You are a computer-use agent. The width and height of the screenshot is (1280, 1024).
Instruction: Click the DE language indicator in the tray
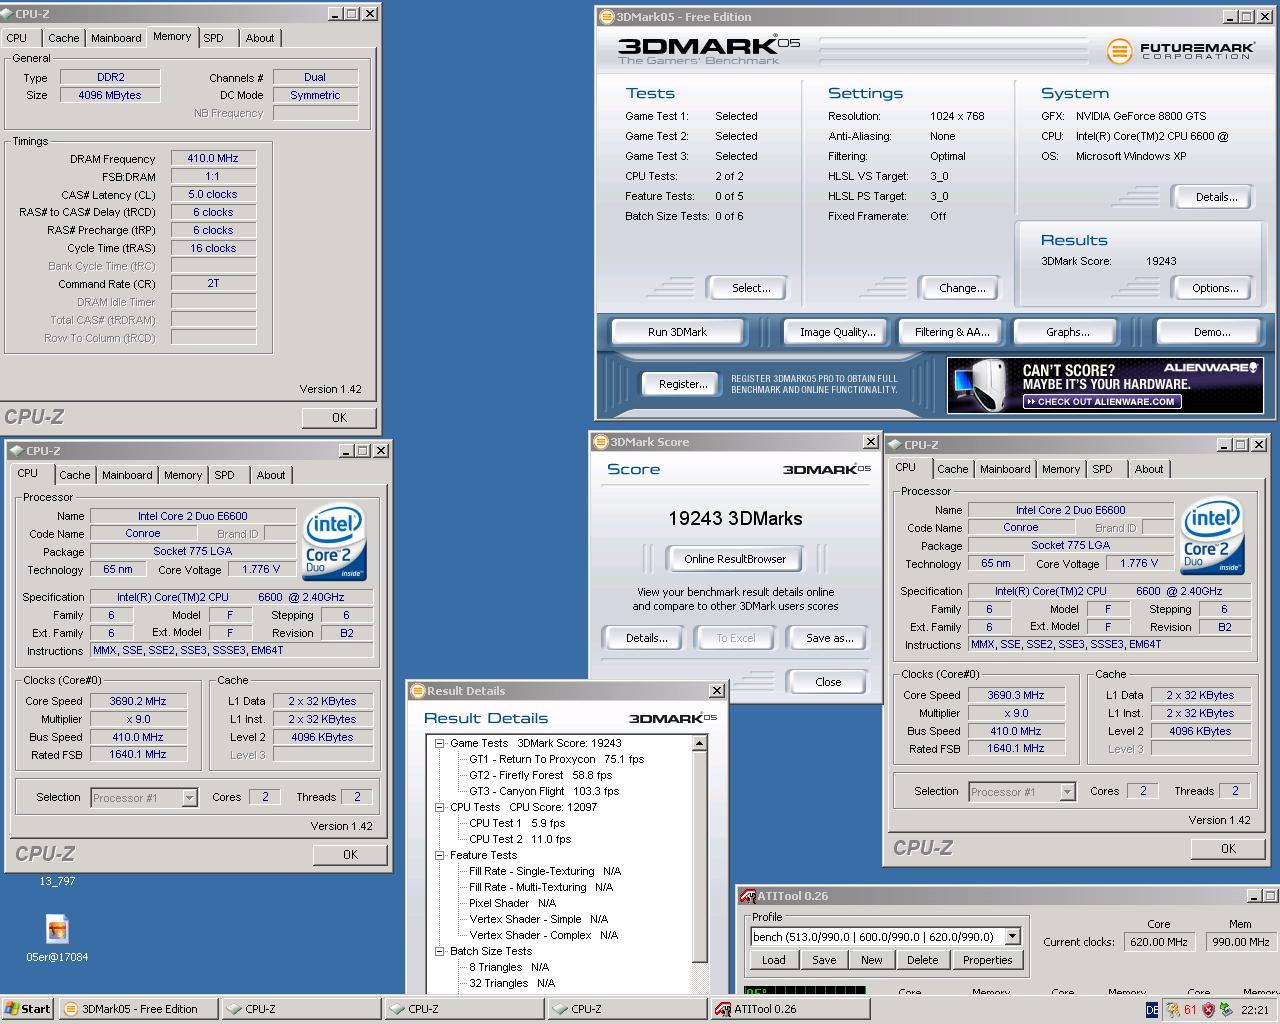[x=1152, y=1010]
